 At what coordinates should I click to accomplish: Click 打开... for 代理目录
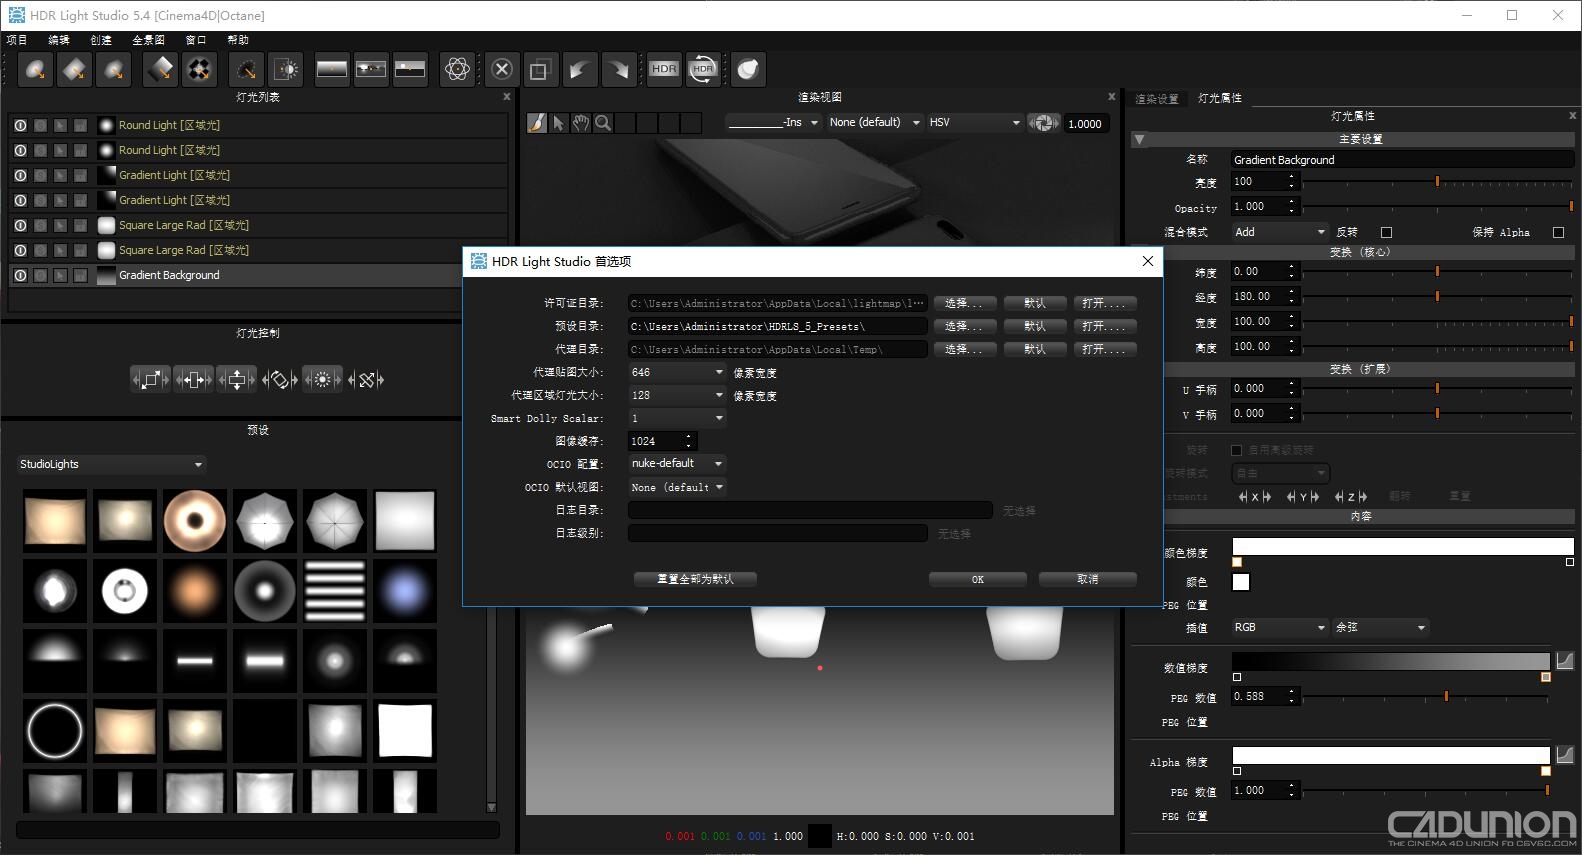point(1104,349)
